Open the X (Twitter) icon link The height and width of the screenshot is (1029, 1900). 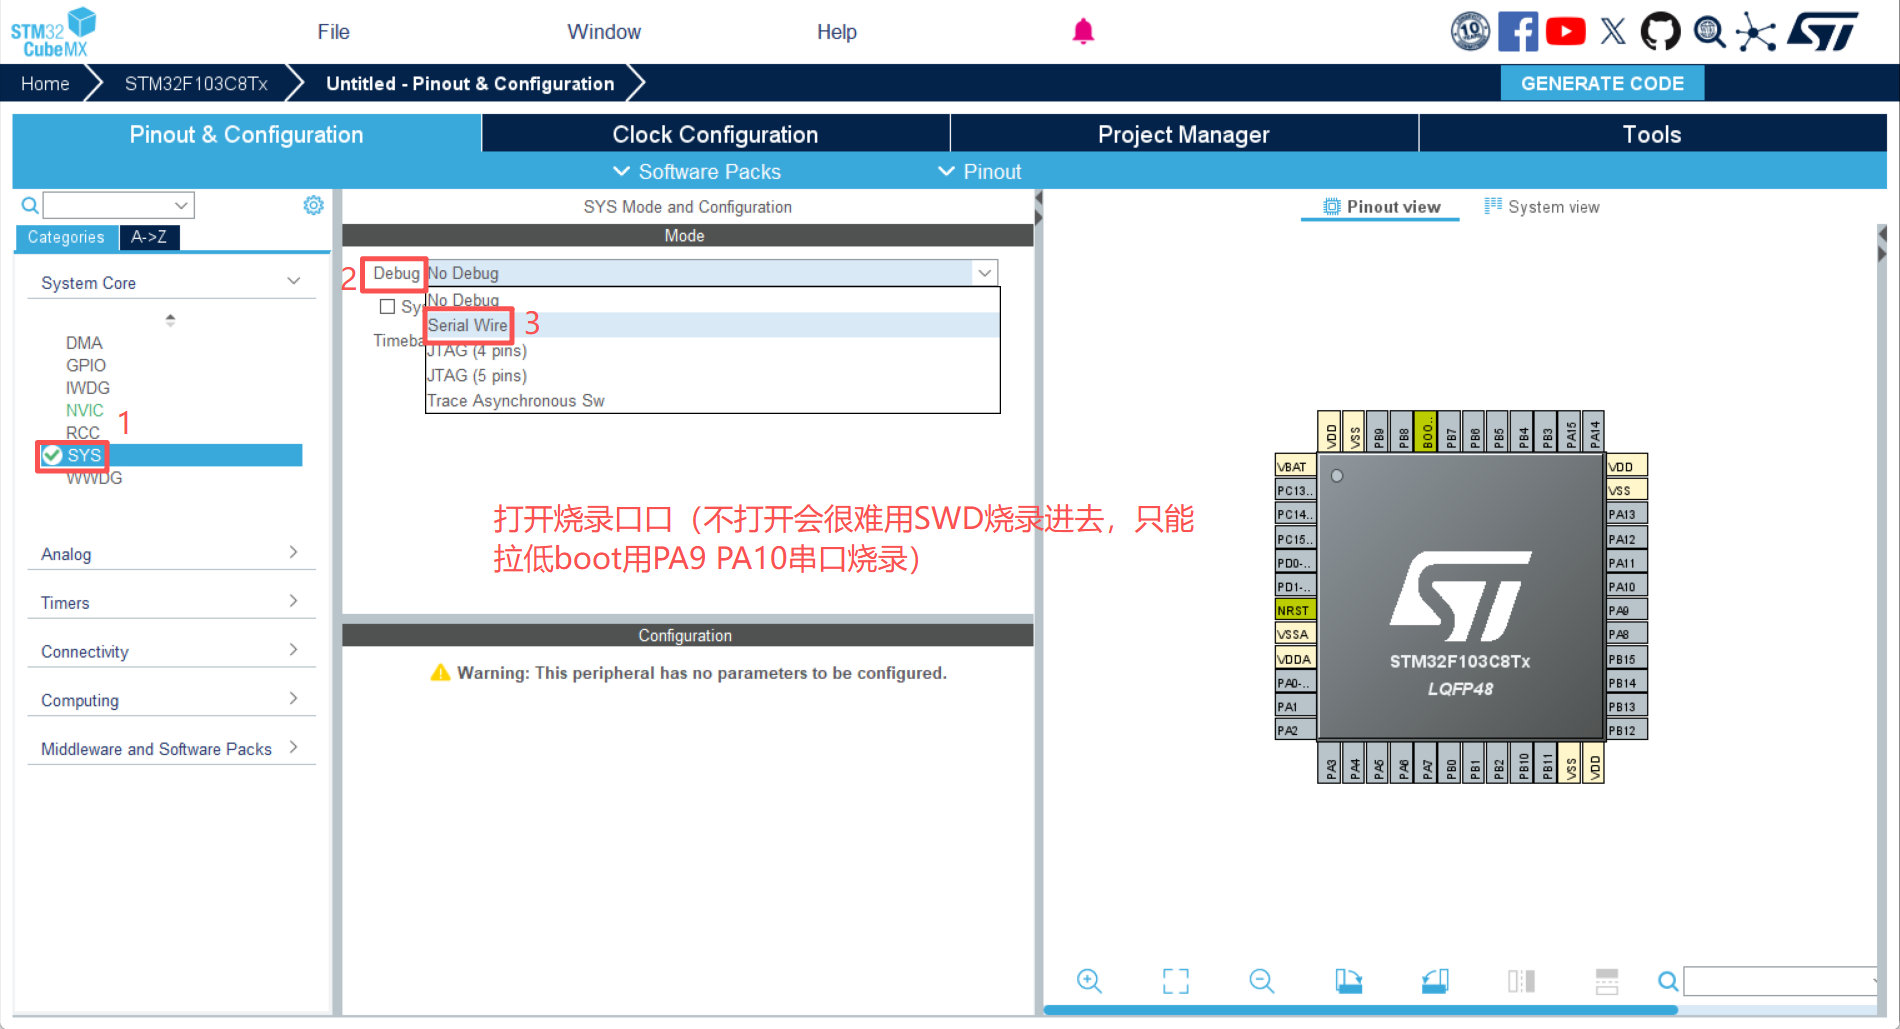coord(1613,32)
